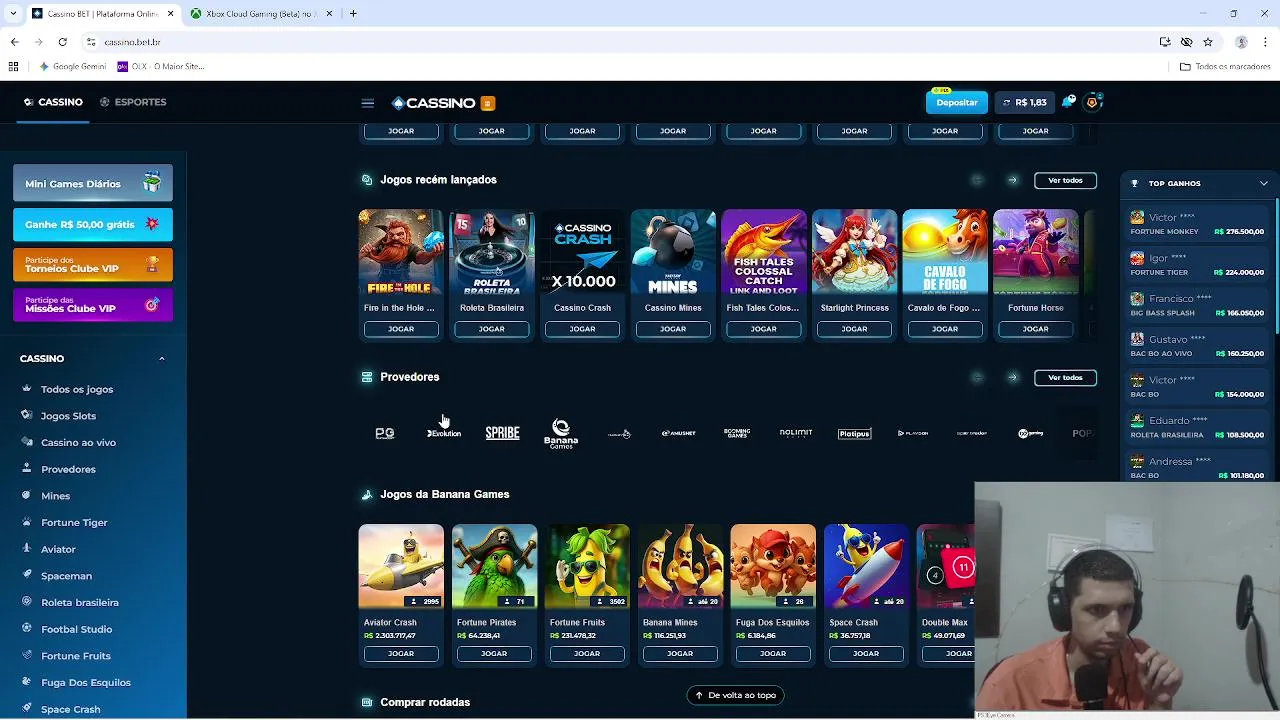The width and height of the screenshot is (1280, 720).
Task: Click the Depositar button
Action: click(x=957, y=102)
